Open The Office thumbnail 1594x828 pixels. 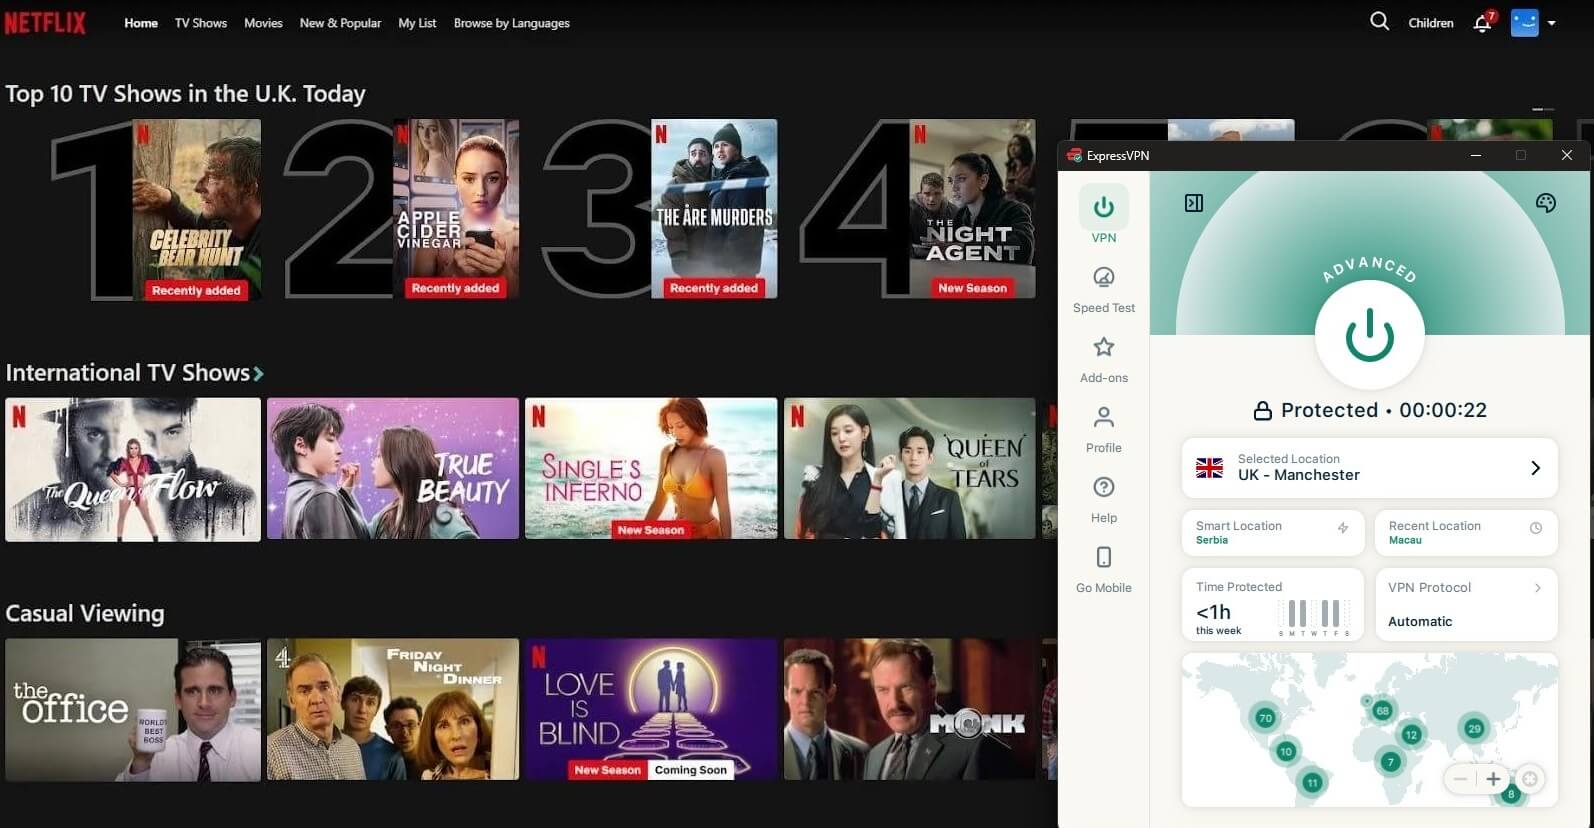tap(133, 710)
